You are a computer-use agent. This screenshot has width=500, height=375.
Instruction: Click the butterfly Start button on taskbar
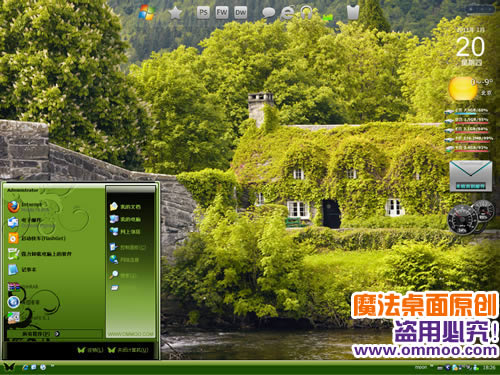[9, 367]
